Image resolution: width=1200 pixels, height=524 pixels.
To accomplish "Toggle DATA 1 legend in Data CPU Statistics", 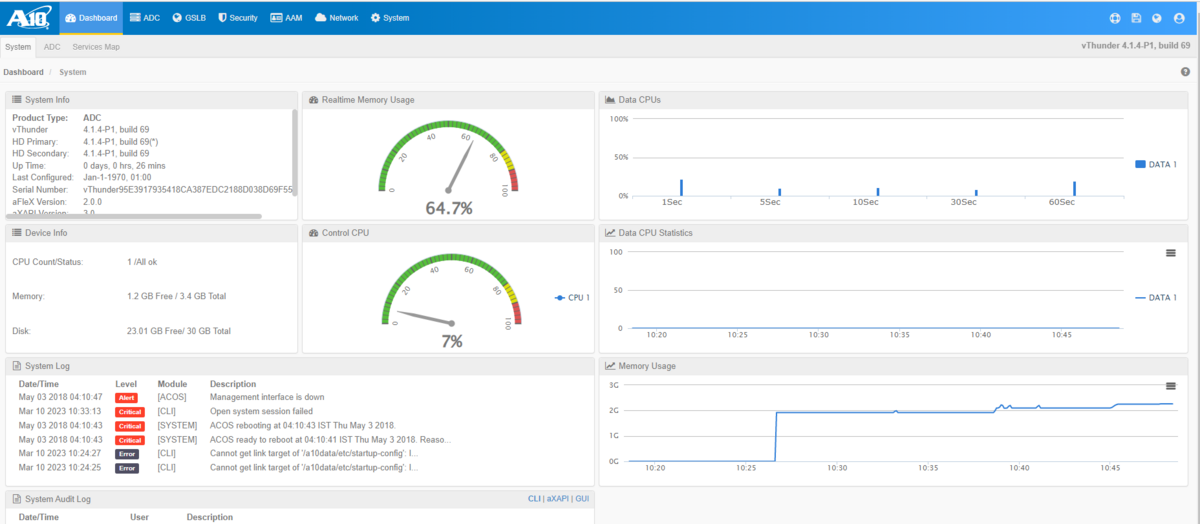I will 1156,298.
